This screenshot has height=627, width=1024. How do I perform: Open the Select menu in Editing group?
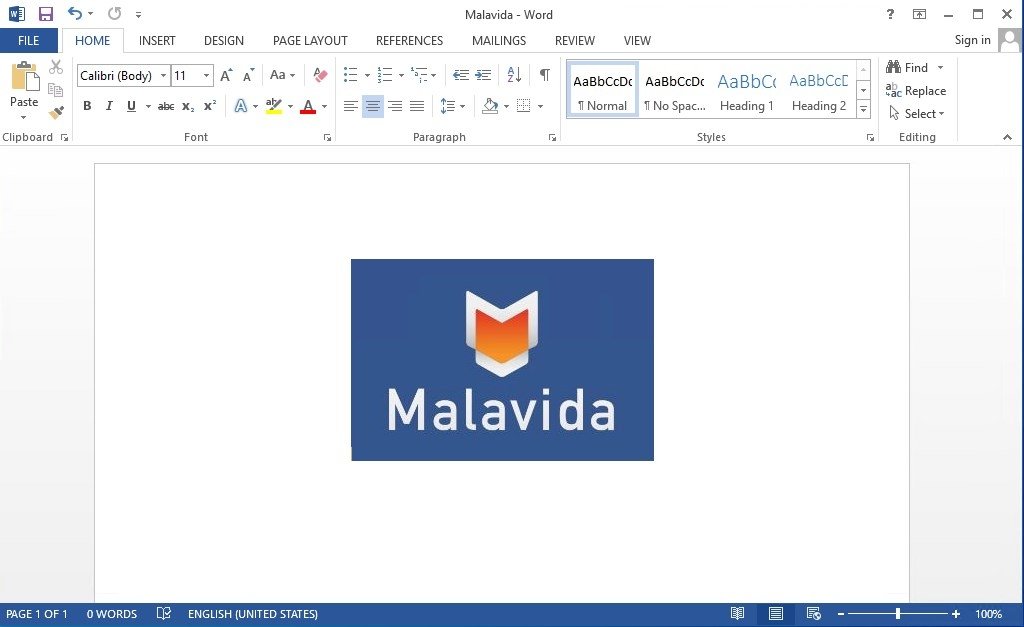pyautogui.click(x=916, y=113)
